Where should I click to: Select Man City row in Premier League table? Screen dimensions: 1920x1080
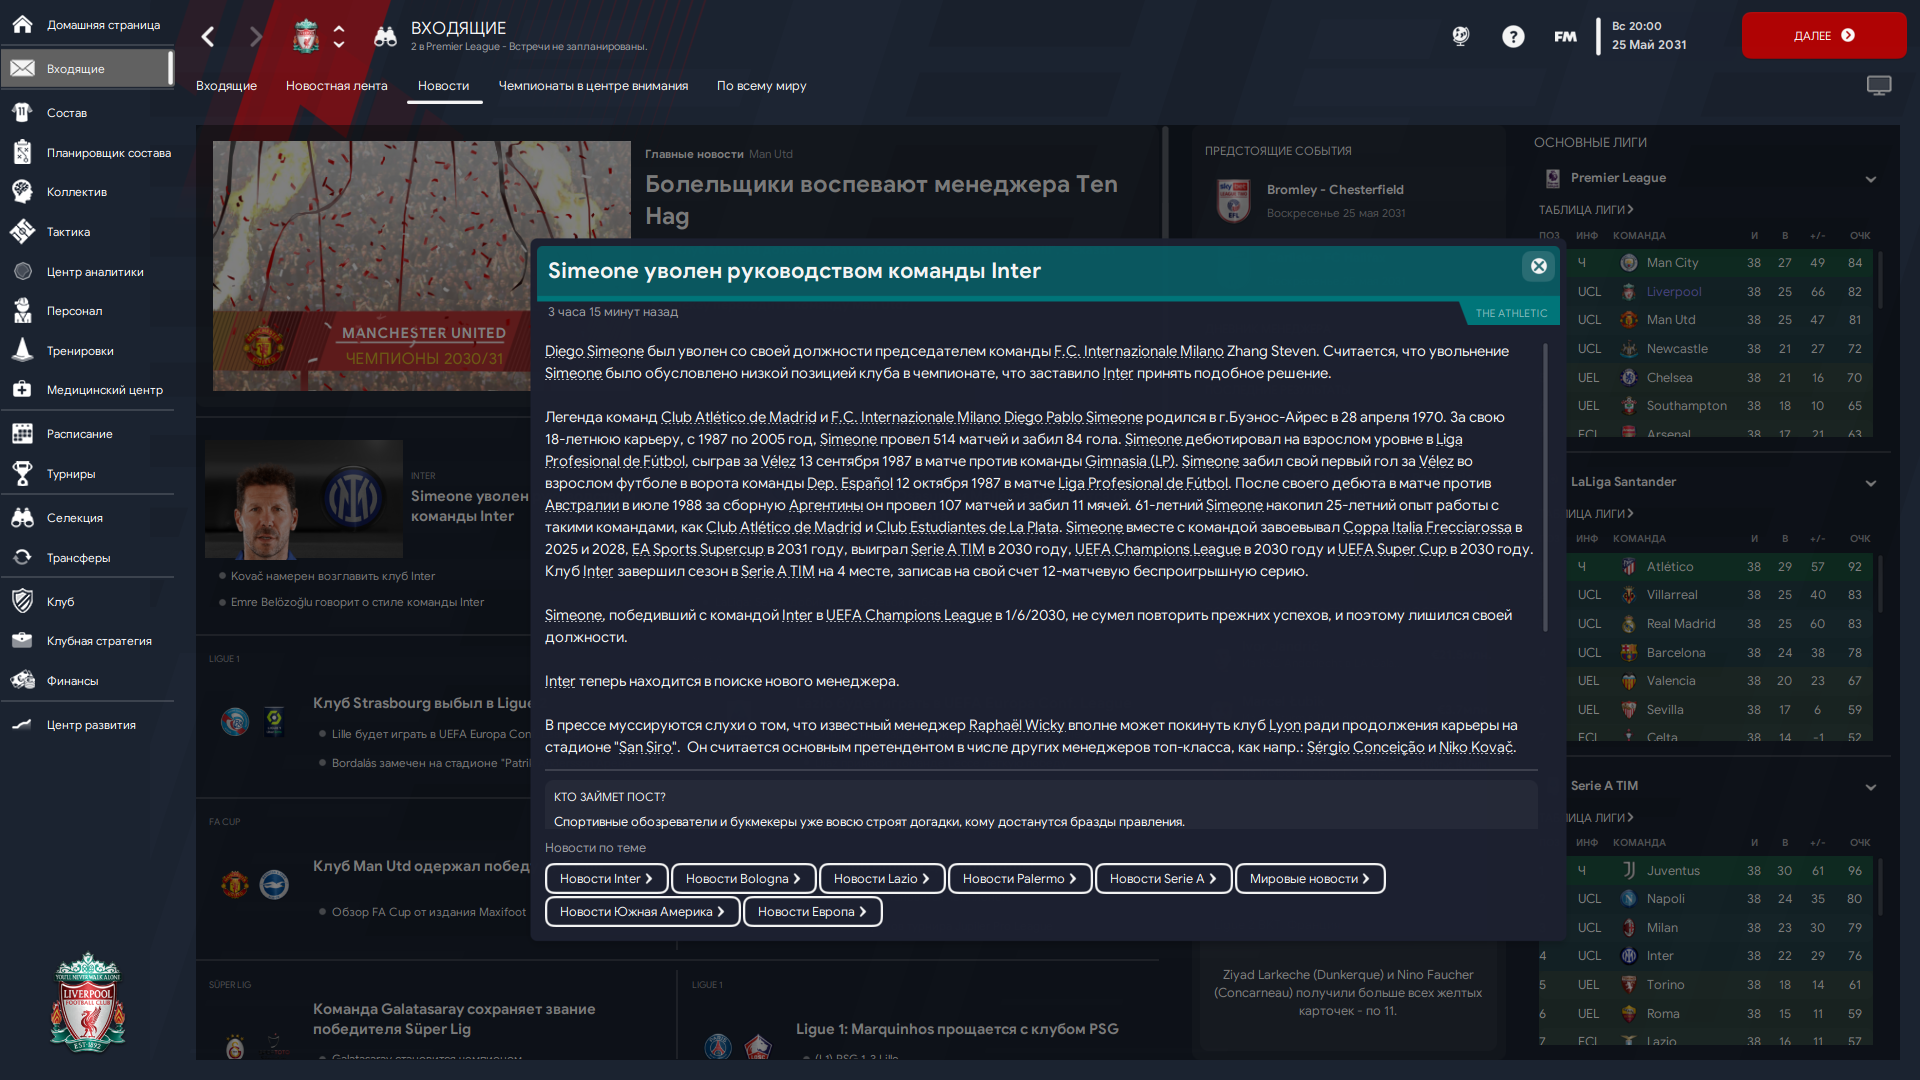click(x=1708, y=263)
